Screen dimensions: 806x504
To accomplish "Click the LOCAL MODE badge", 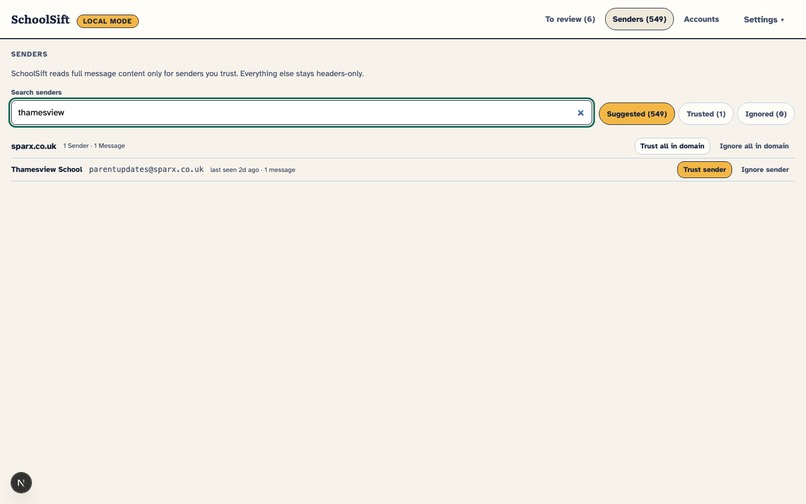I will (107, 21).
